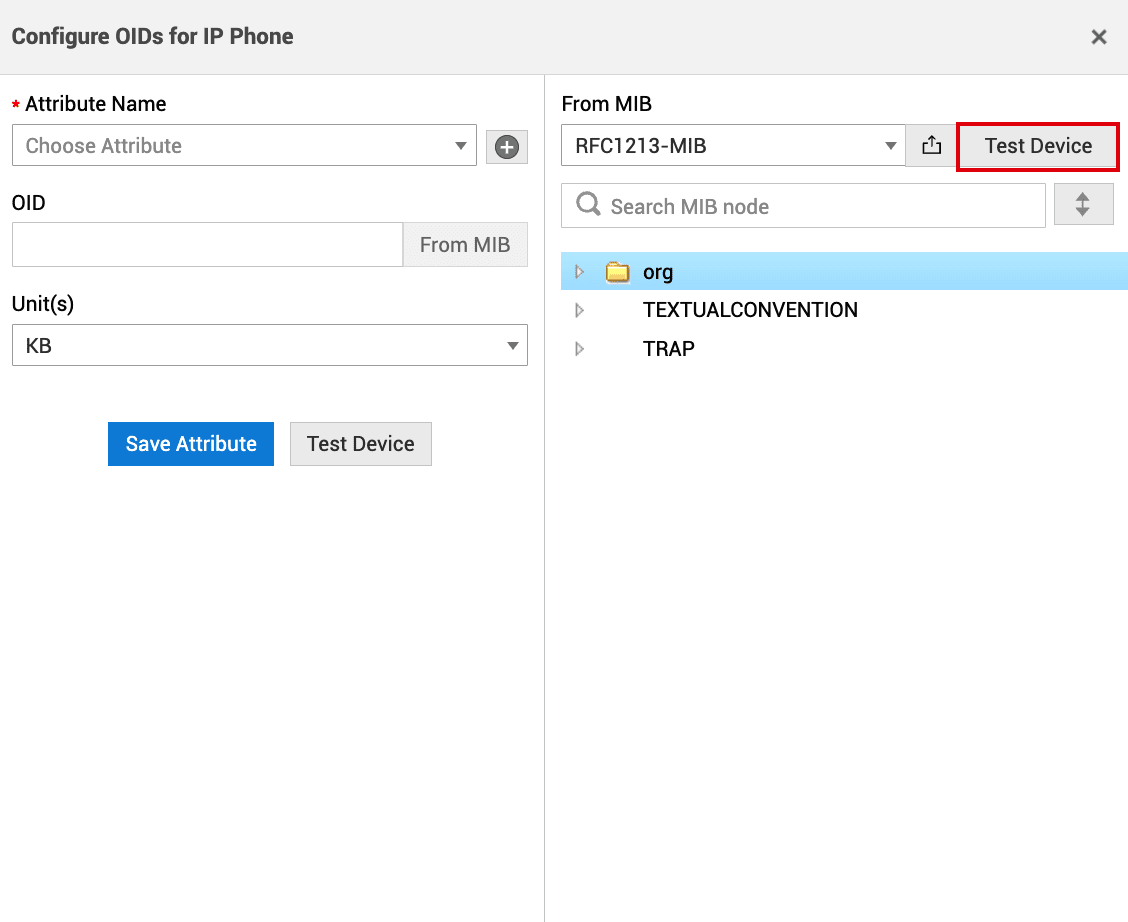Screen dimensions: 1128x922
Task: Open the Unit(s) dropdown showing KB
Action: [269, 346]
